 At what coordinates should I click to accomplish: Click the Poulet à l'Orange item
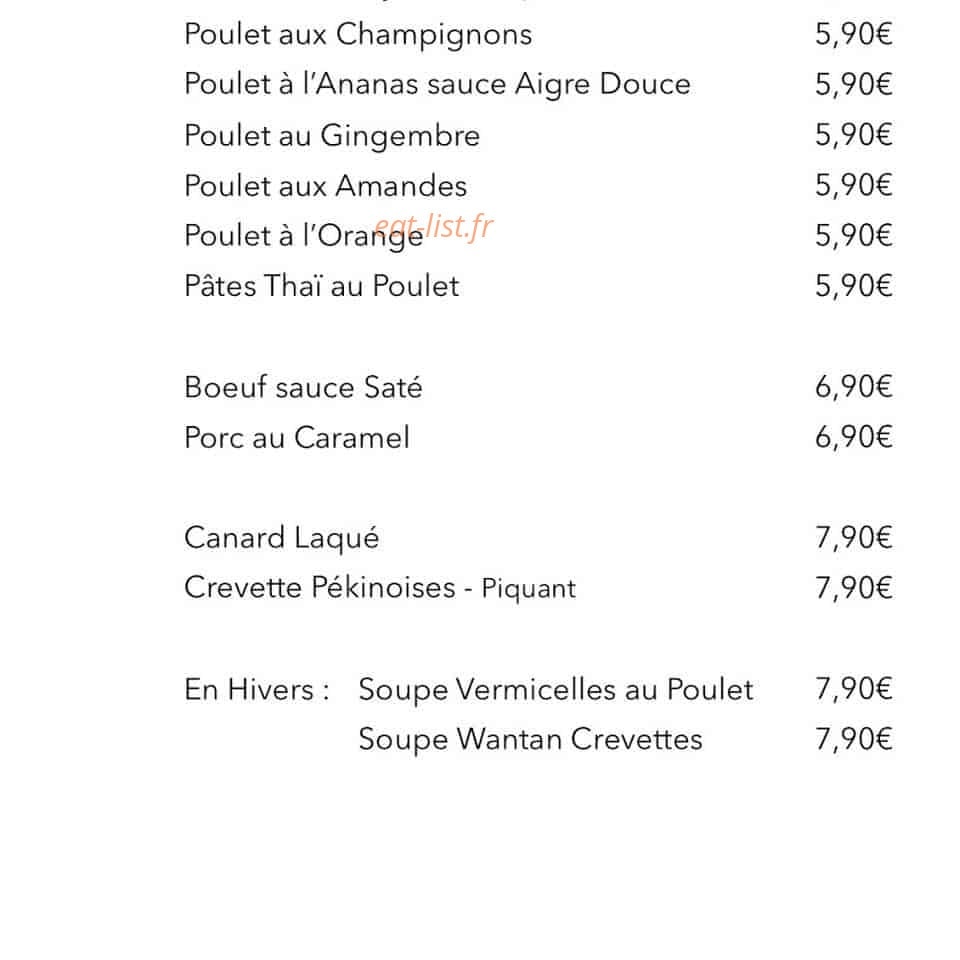[304, 236]
